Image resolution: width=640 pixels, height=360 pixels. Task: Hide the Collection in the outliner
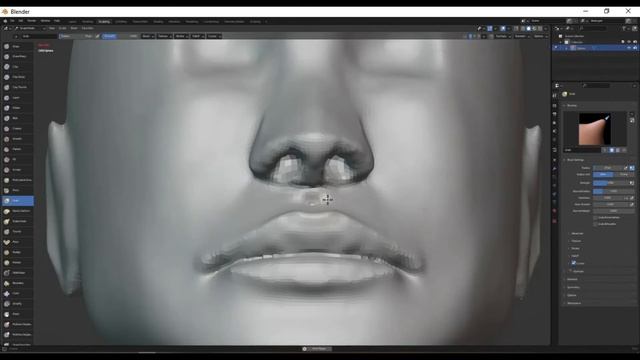[629, 42]
